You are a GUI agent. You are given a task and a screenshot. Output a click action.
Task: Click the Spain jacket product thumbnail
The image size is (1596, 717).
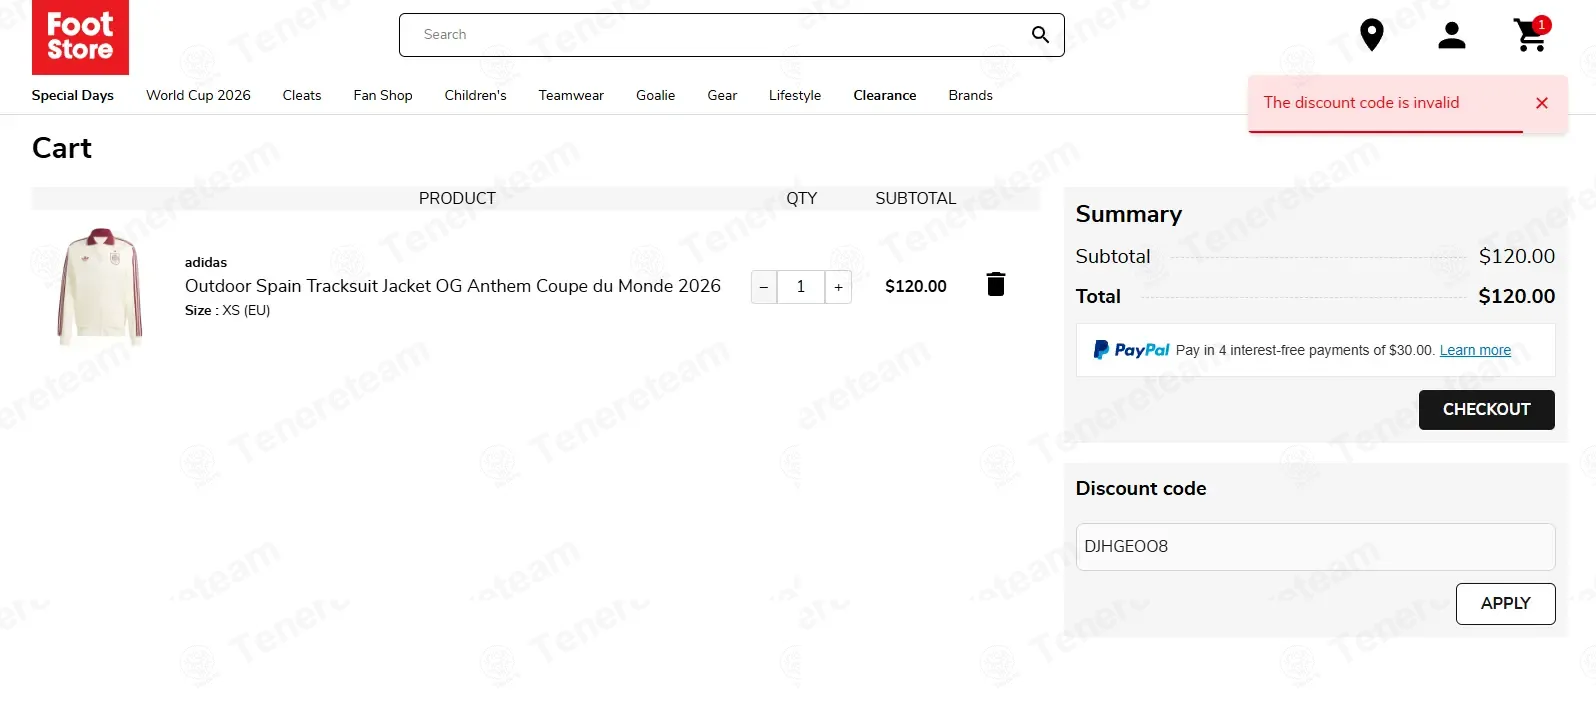[x=100, y=287]
